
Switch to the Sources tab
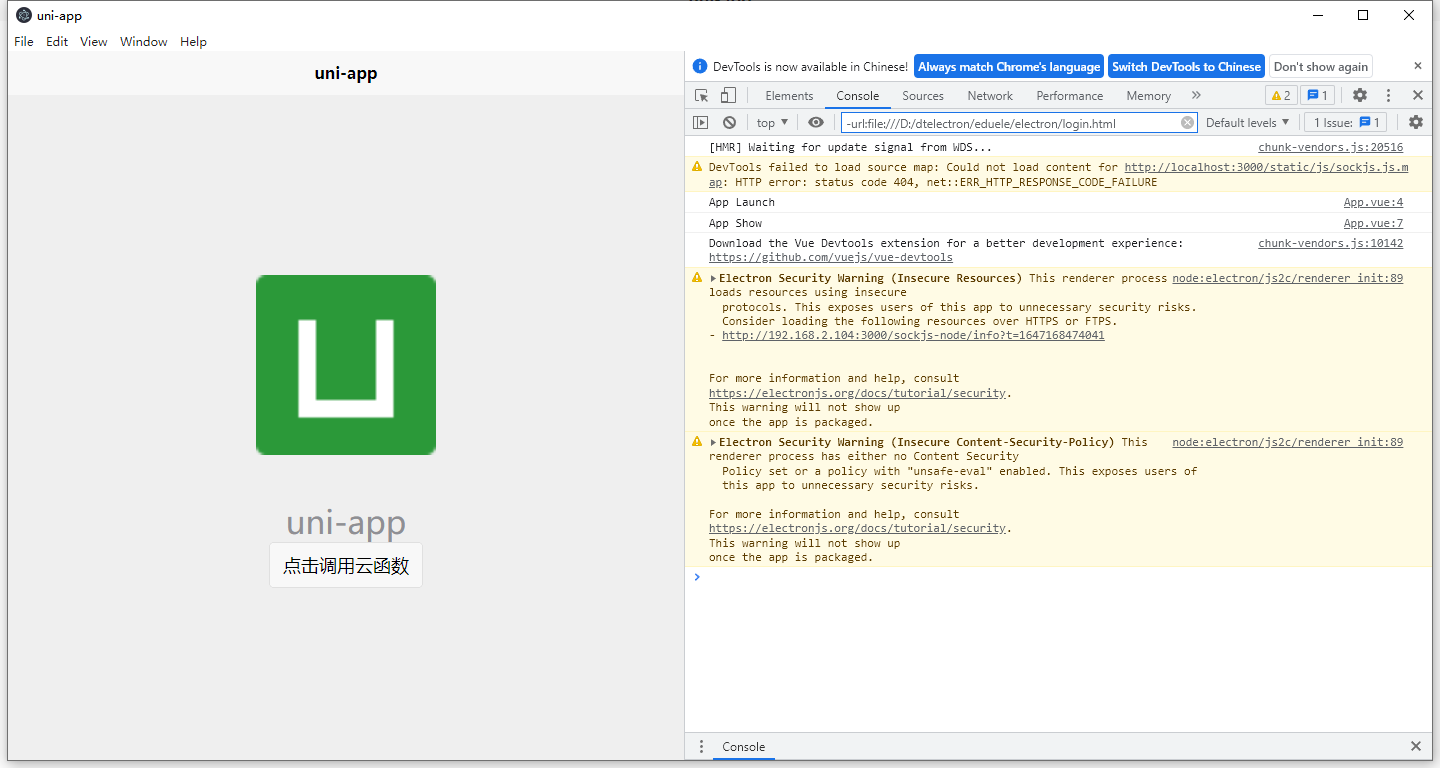[923, 96]
